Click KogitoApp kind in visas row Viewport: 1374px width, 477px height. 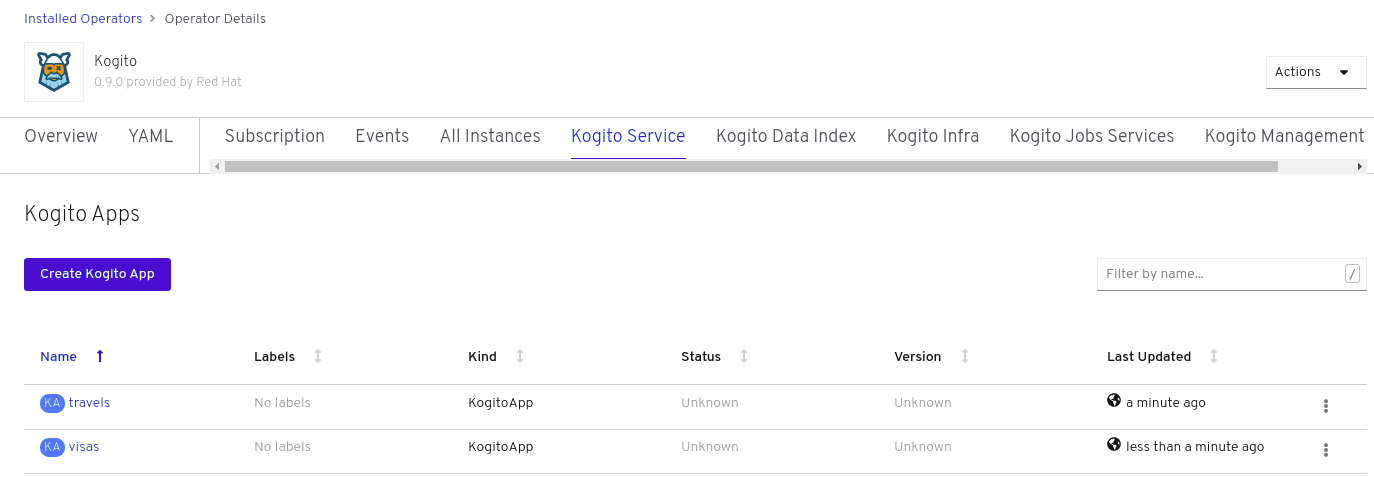(500, 447)
